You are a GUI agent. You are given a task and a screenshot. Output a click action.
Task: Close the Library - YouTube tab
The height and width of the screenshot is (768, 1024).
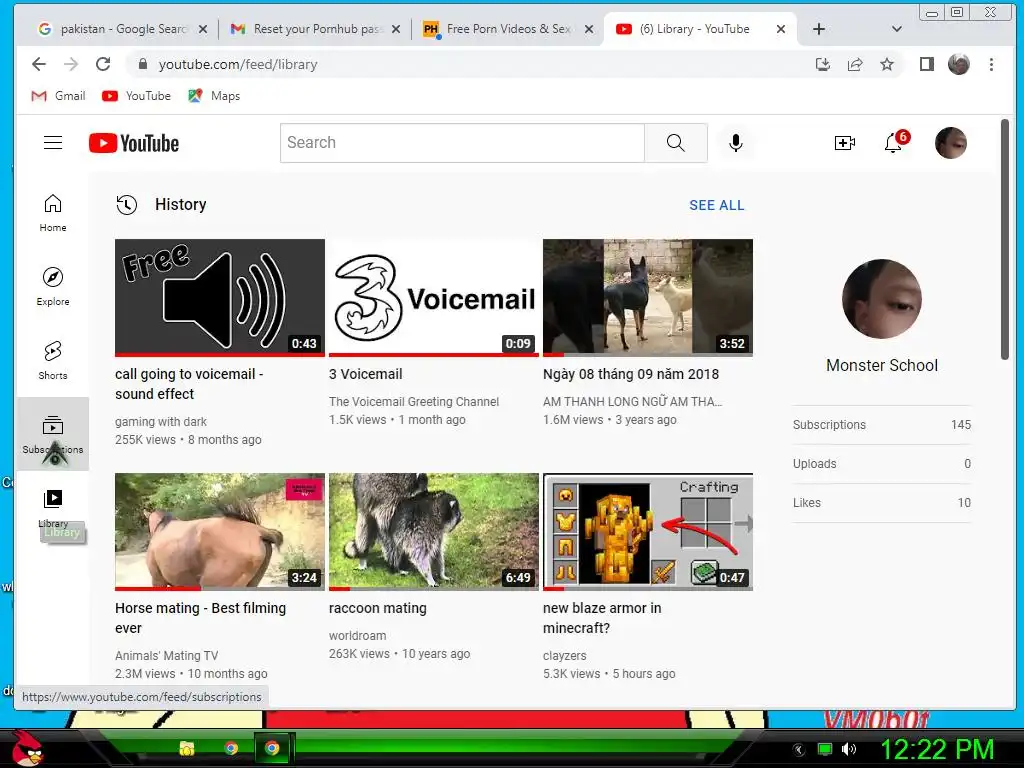(x=780, y=29)
